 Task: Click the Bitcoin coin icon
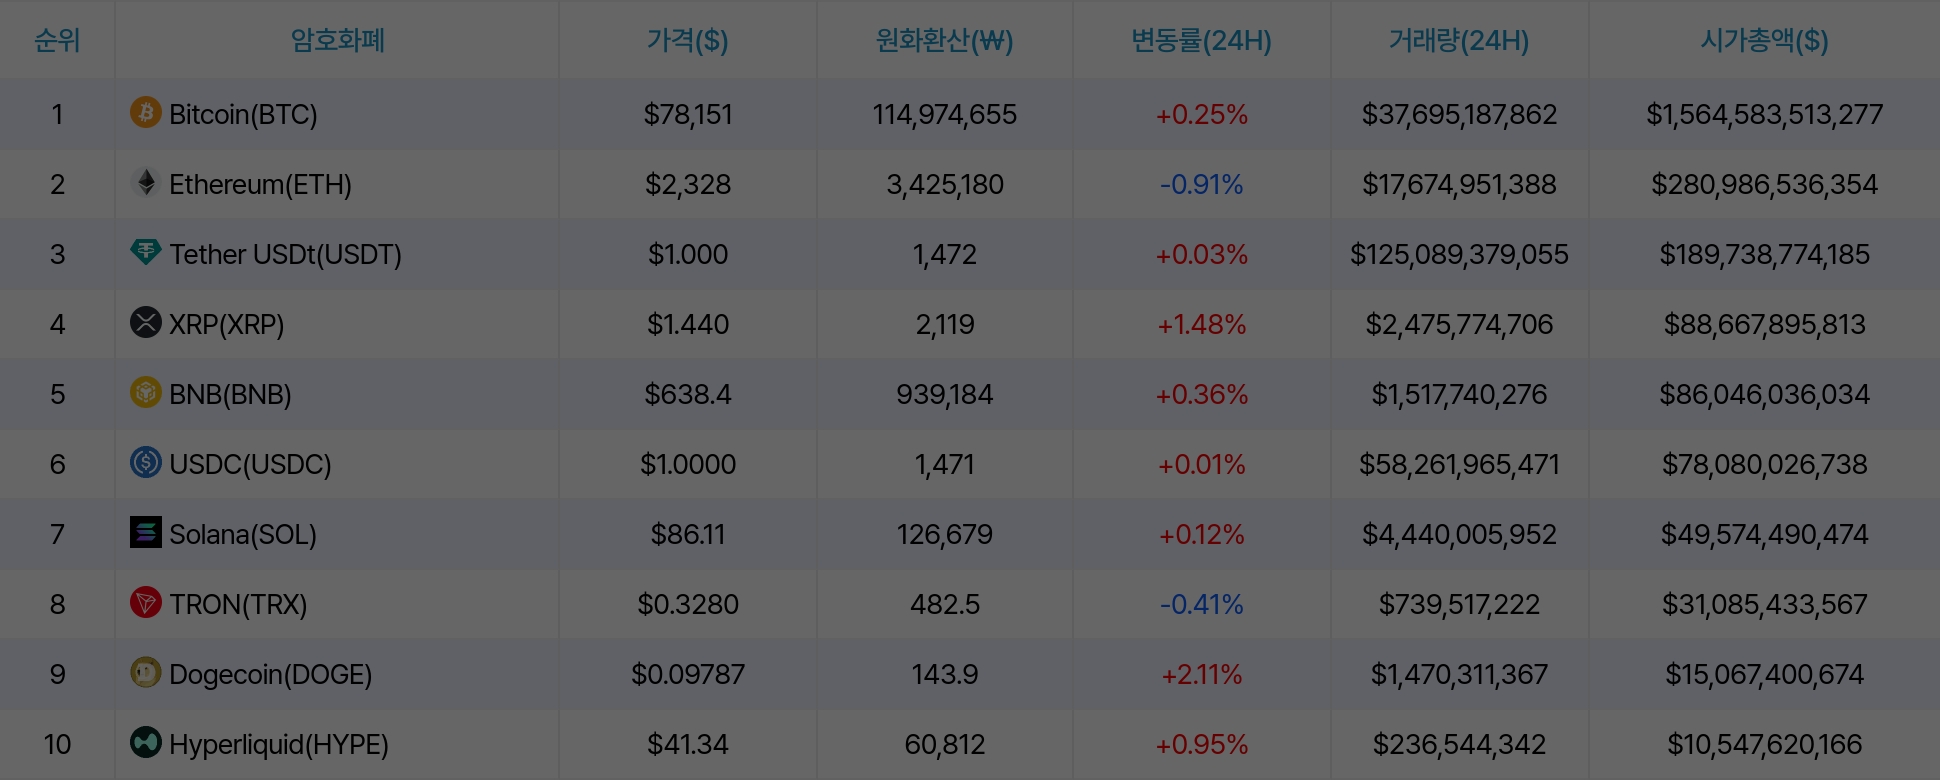click(x=146, y=112)
